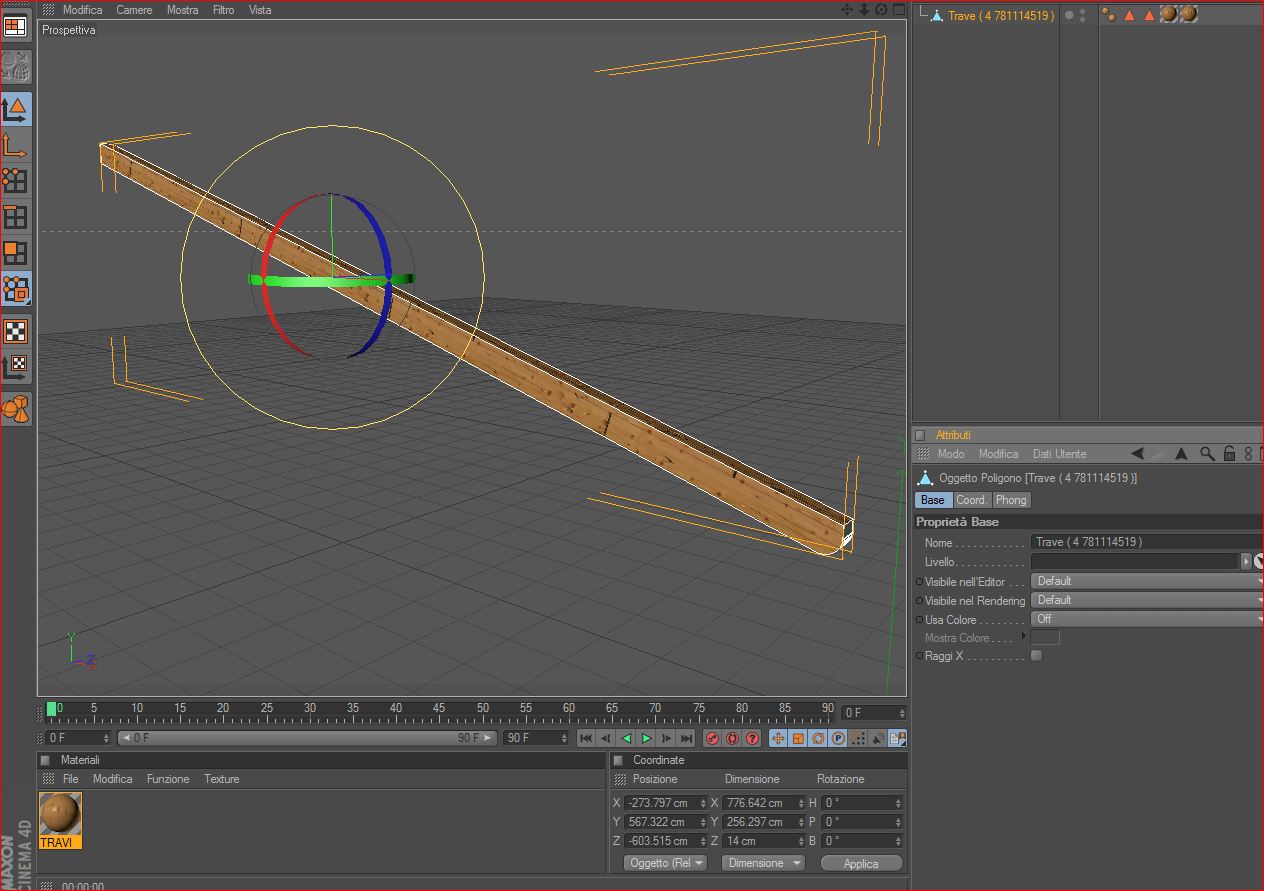The height and width of the screenshot is (891, 1264).
Task: Open the viewport Filtro menu
Action: click(x=223, y=10)
